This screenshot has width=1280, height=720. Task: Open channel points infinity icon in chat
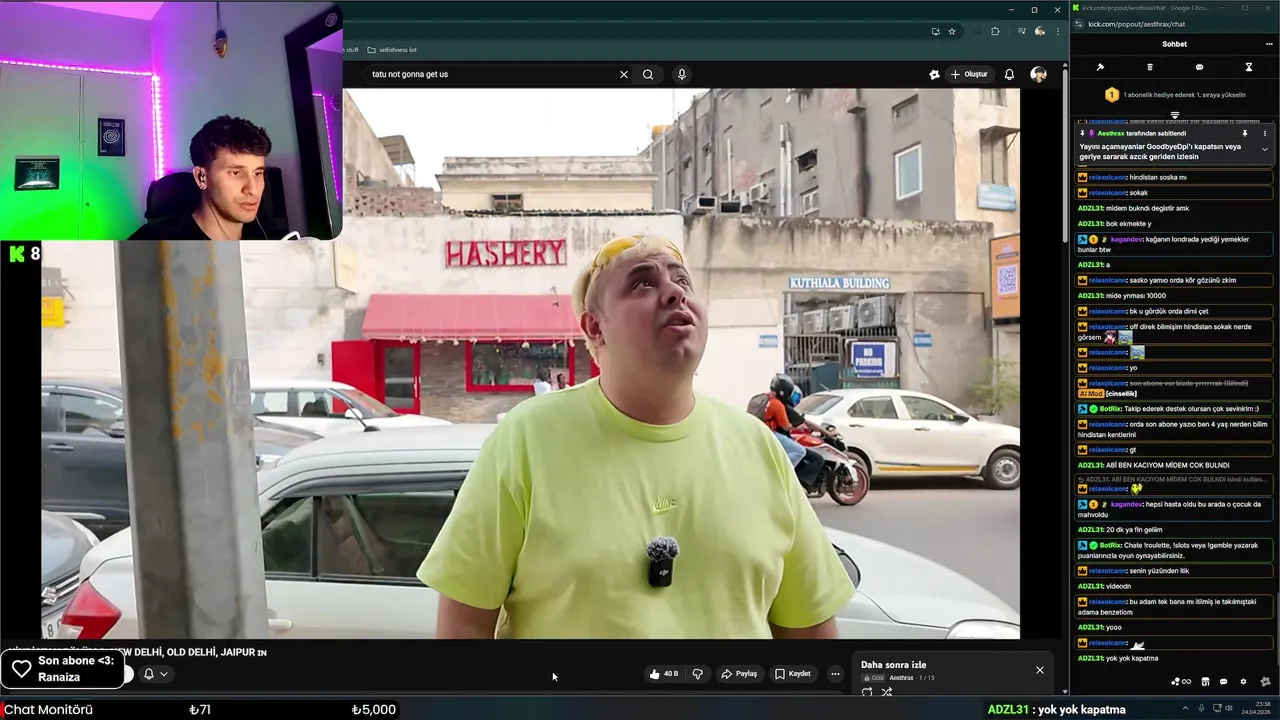point(1181,682)
